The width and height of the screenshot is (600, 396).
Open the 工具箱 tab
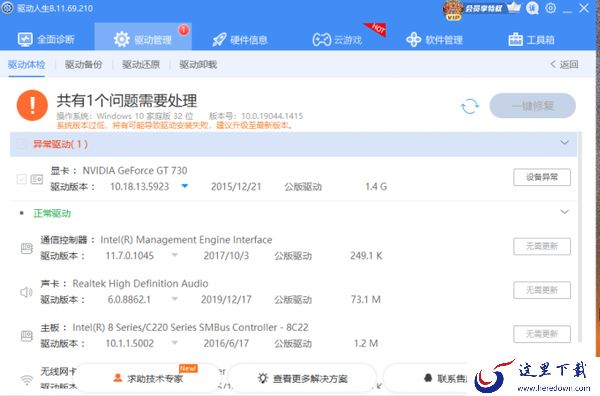click(531, 40)
